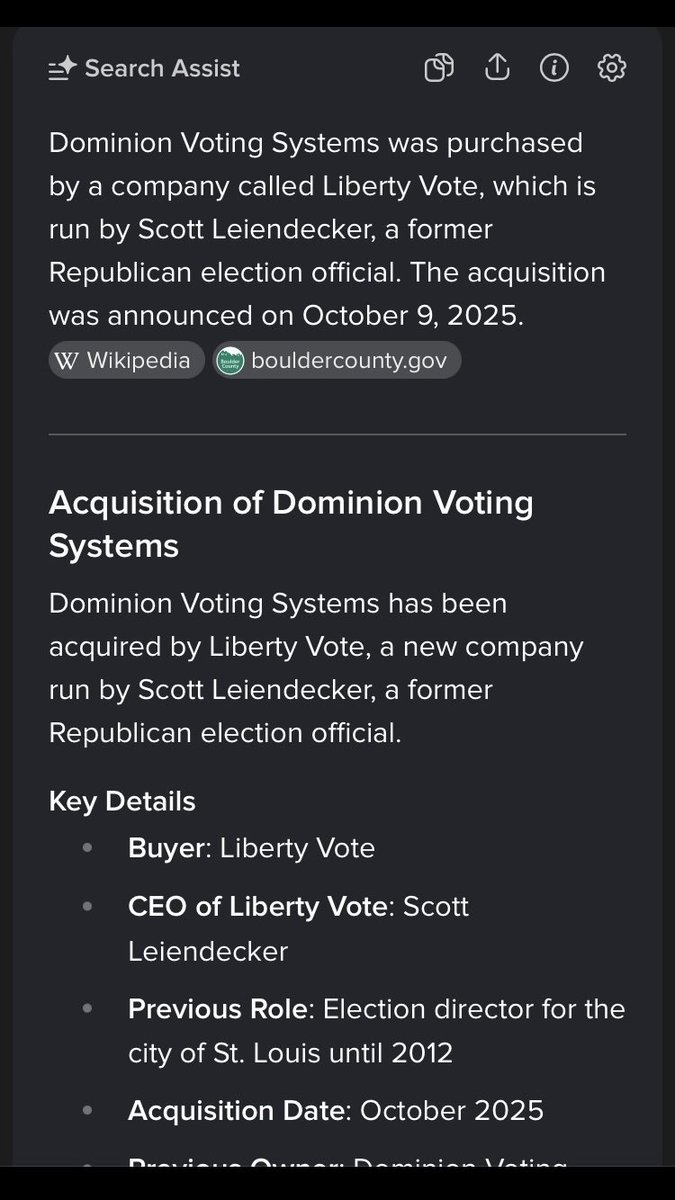The height and width of the screenshot is (1200, 675).
Task: Open the info circle icon
Action: (554, 68)
